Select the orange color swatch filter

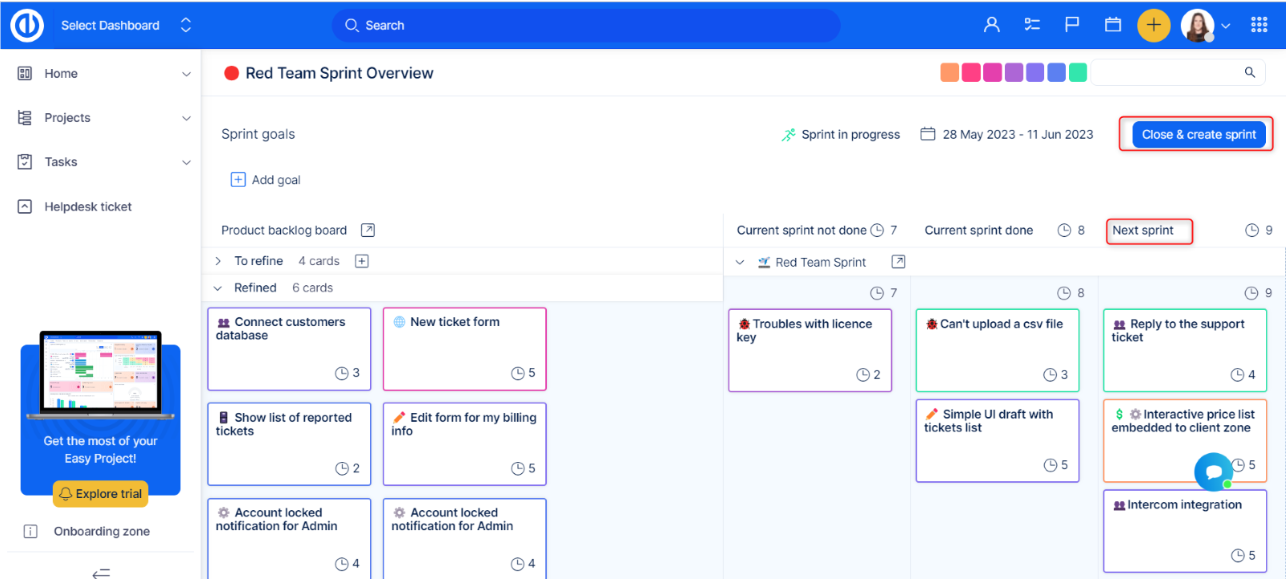pos(949,72)
